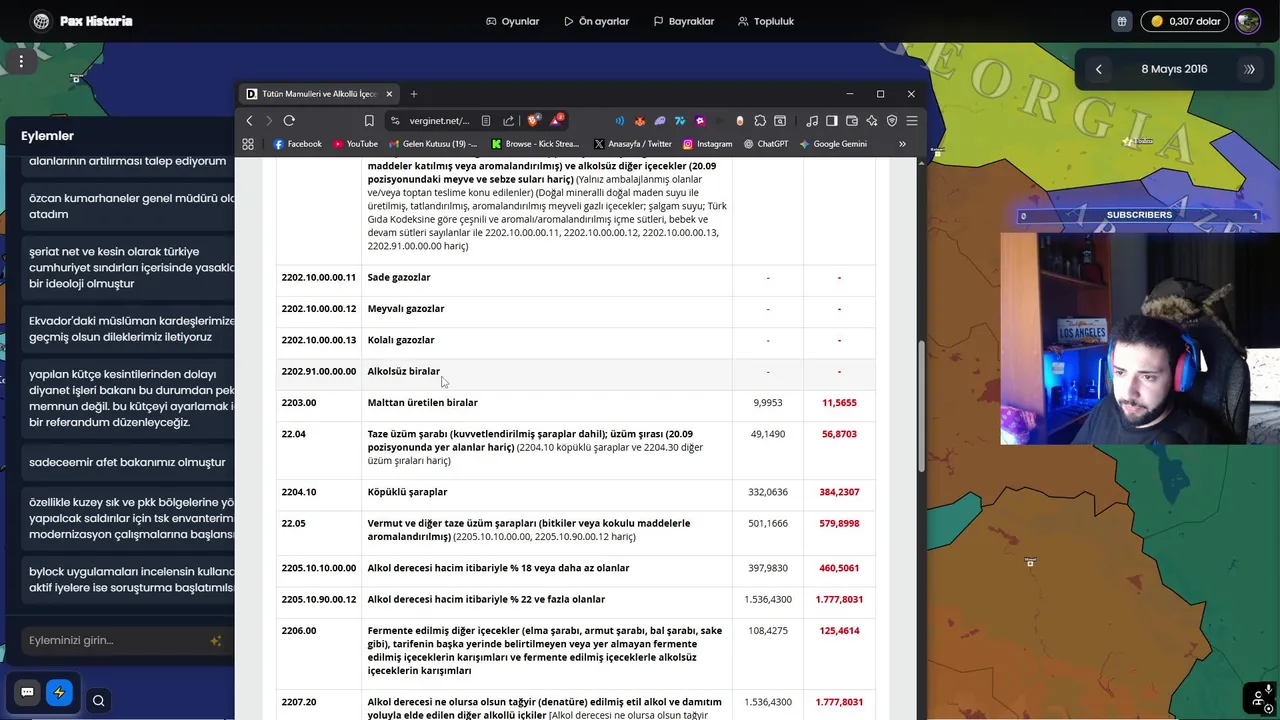Open the Instagram bookmark
Viewport: 1280px width, 720px height.
707,144
